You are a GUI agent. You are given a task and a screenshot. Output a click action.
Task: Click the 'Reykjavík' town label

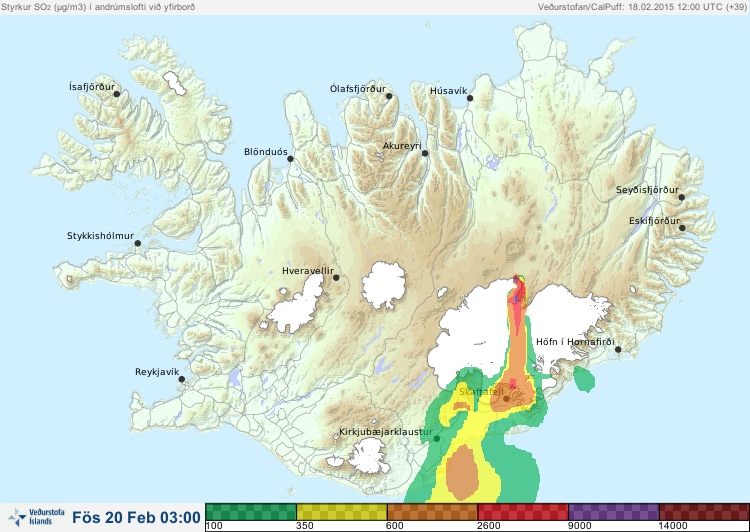pyautogui.click(x=157, y=372)
